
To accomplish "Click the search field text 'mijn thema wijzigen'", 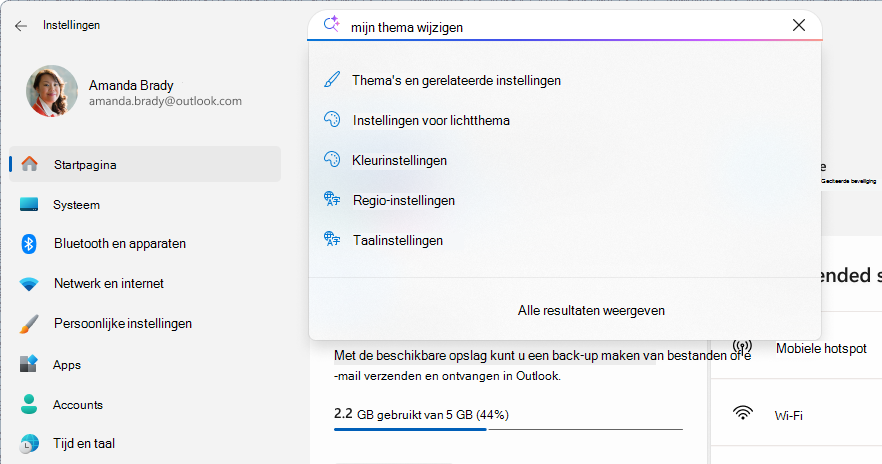I will 407,28.
